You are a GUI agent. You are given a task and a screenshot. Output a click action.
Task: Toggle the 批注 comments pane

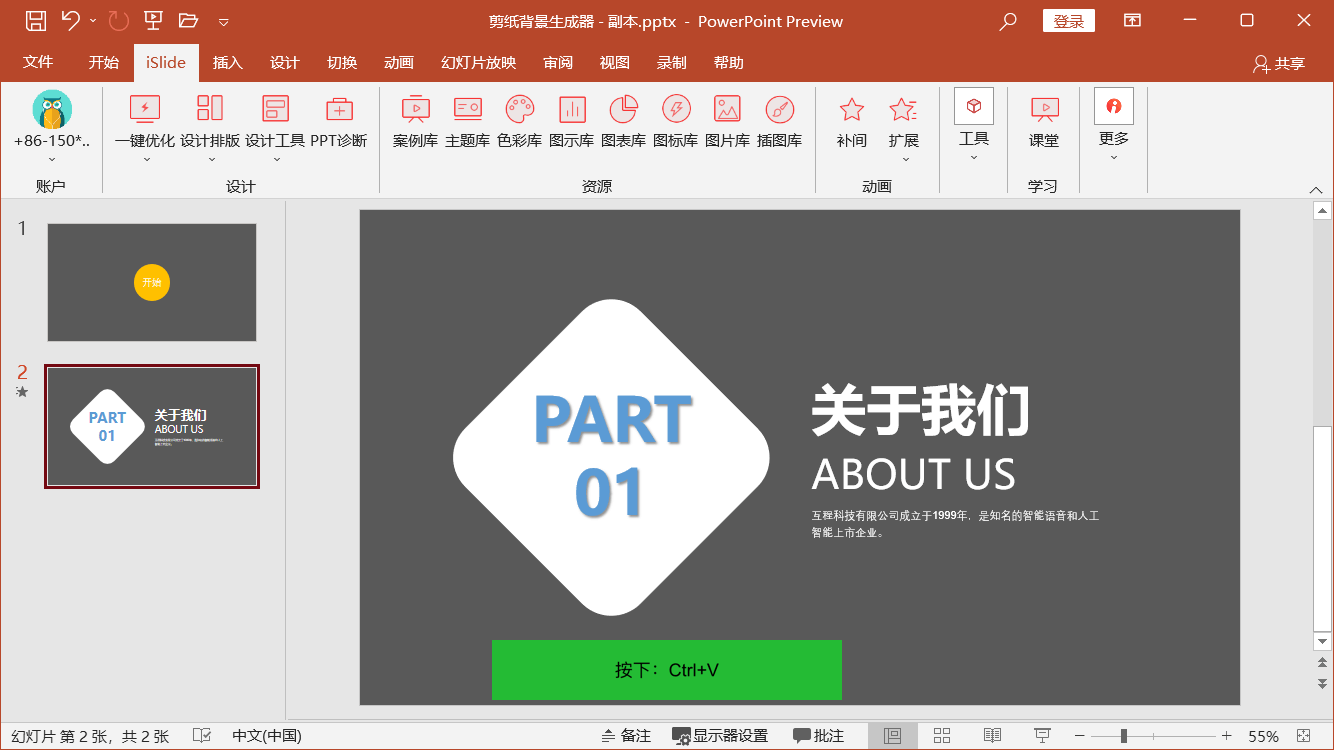[819, 736]
